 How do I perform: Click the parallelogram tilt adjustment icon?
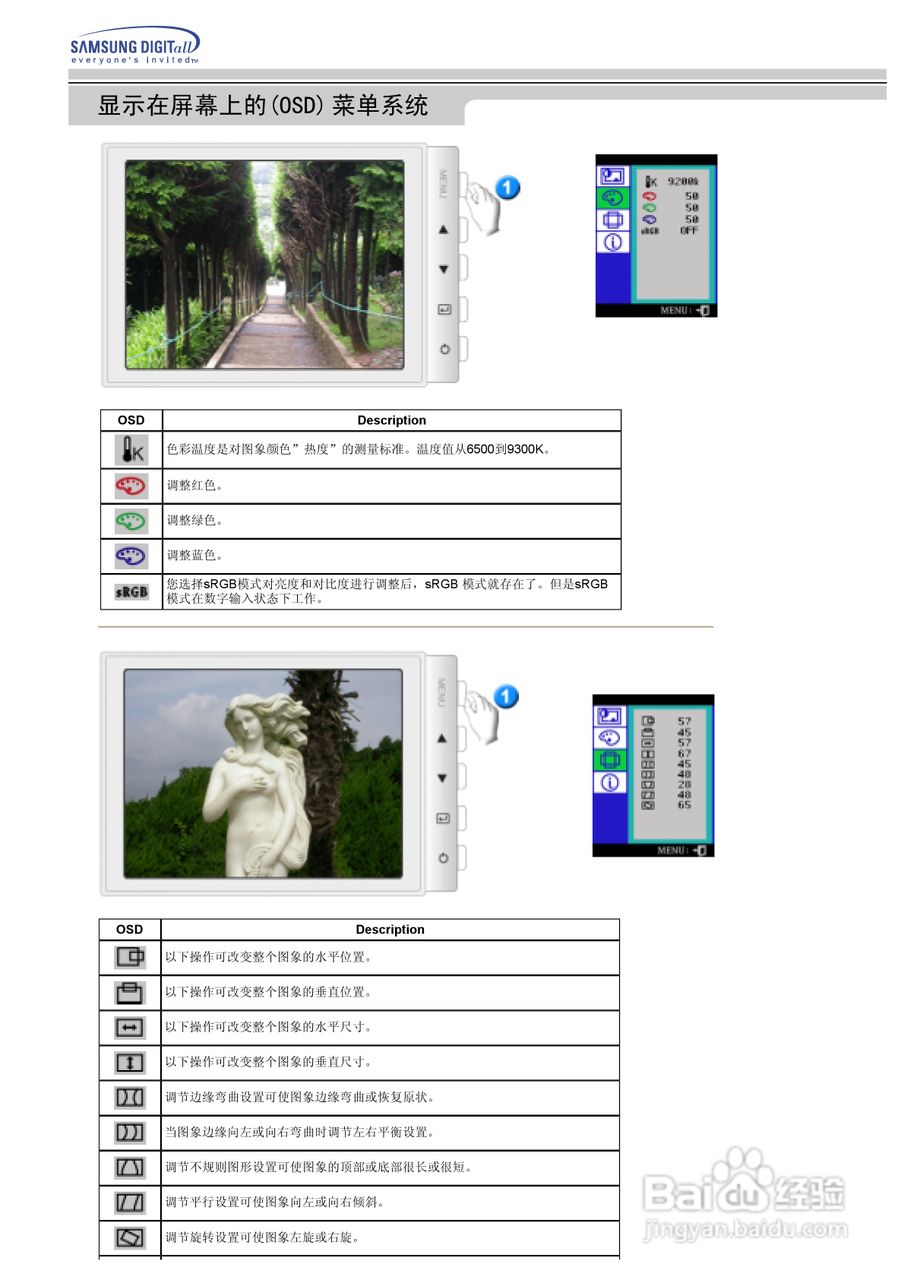click(x=129, y=1202)
